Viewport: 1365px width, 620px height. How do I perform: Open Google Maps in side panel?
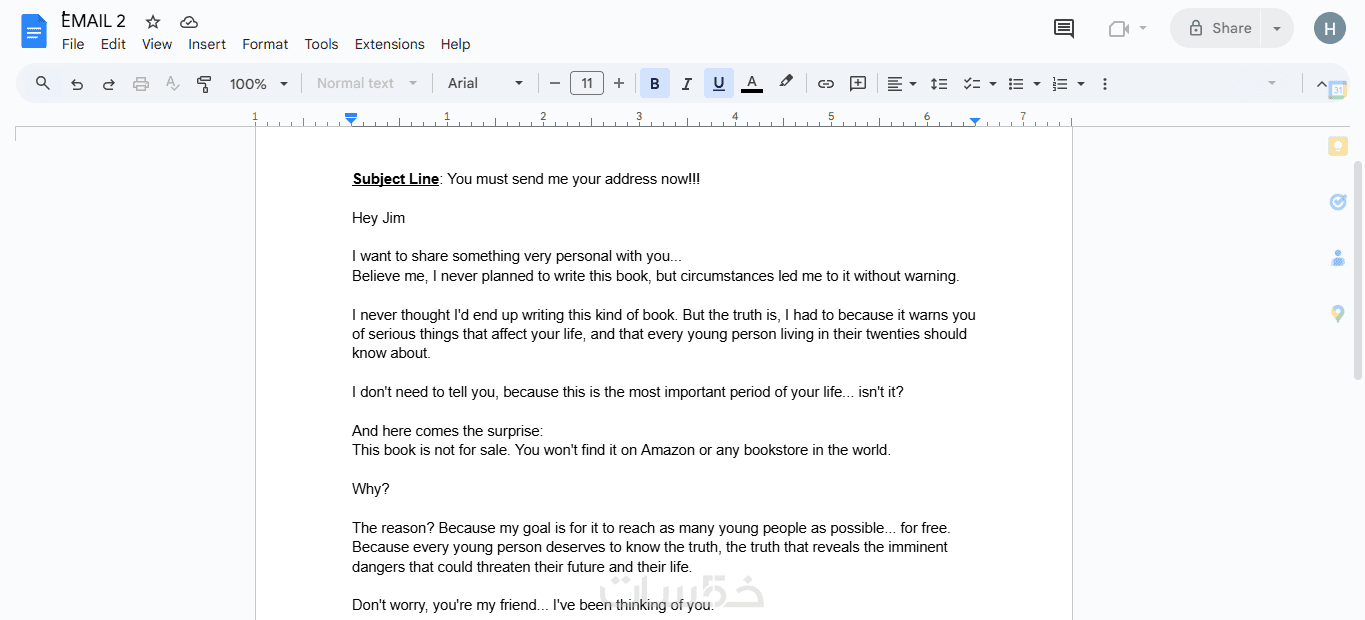1338,314
